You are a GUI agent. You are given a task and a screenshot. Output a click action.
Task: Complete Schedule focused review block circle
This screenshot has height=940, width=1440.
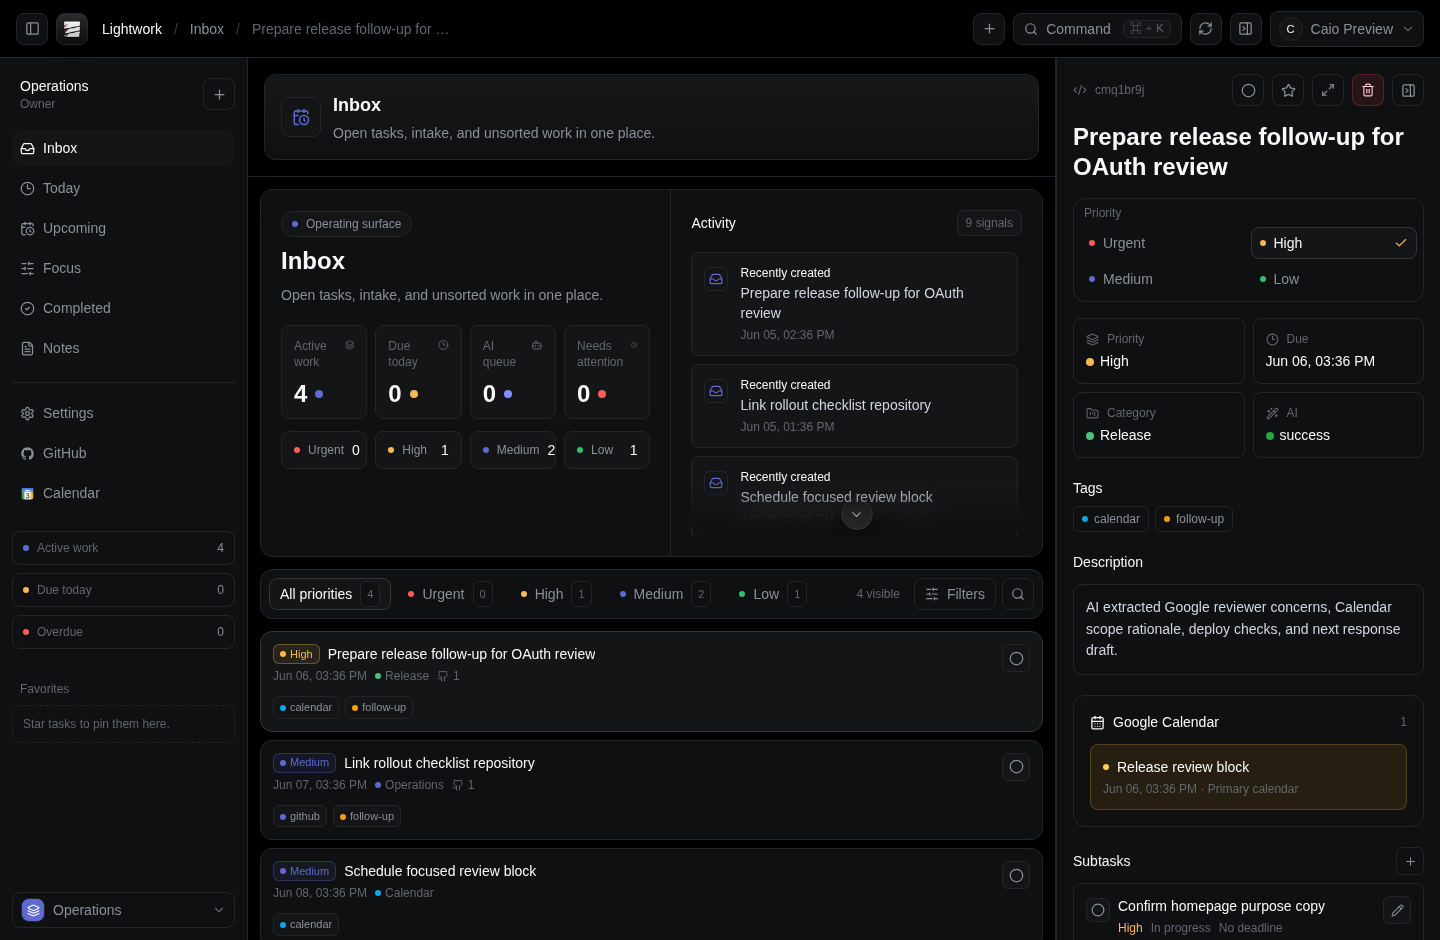(x=1016, y=875)
